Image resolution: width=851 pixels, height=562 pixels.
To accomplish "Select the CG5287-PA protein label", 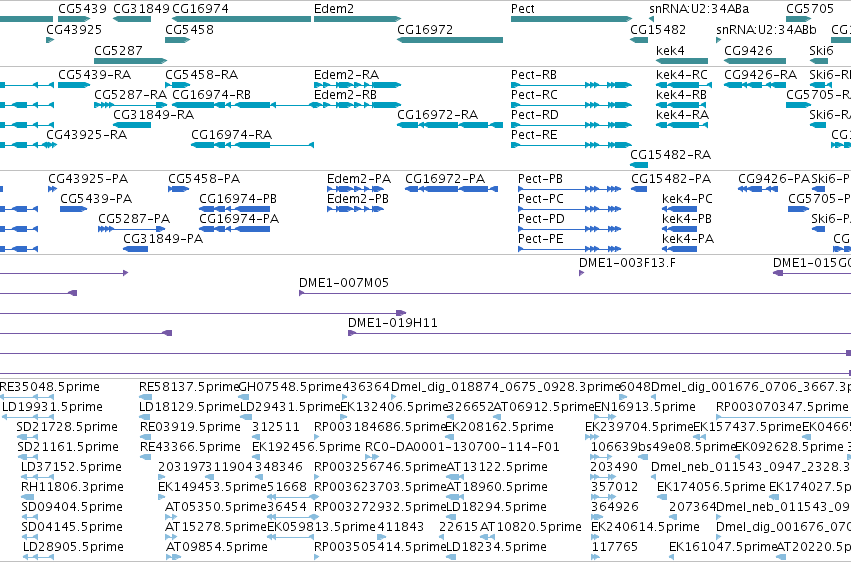I will (134, 219).
